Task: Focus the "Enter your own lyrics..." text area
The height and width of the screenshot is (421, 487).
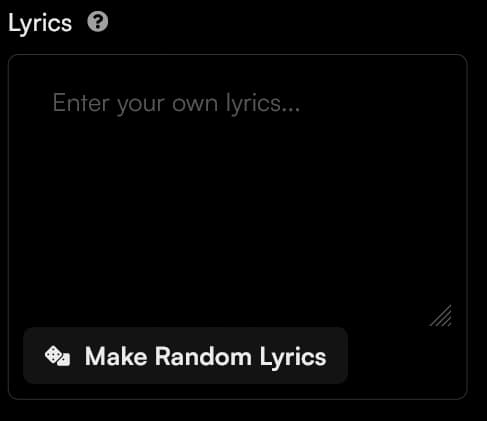Action: (x=238, y=191)
